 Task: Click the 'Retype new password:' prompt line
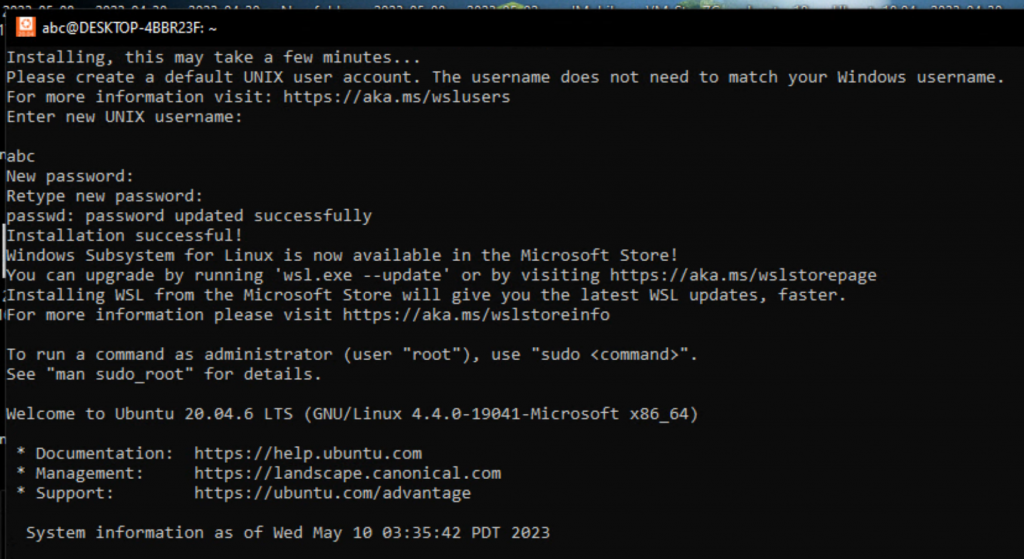point(104,196)
